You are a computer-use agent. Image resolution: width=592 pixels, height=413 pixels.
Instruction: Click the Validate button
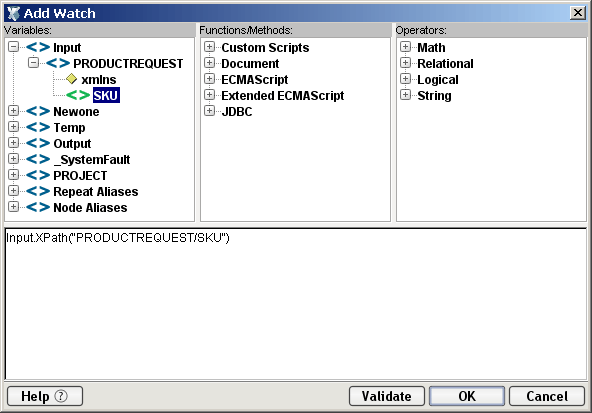[x=387, y=396]
